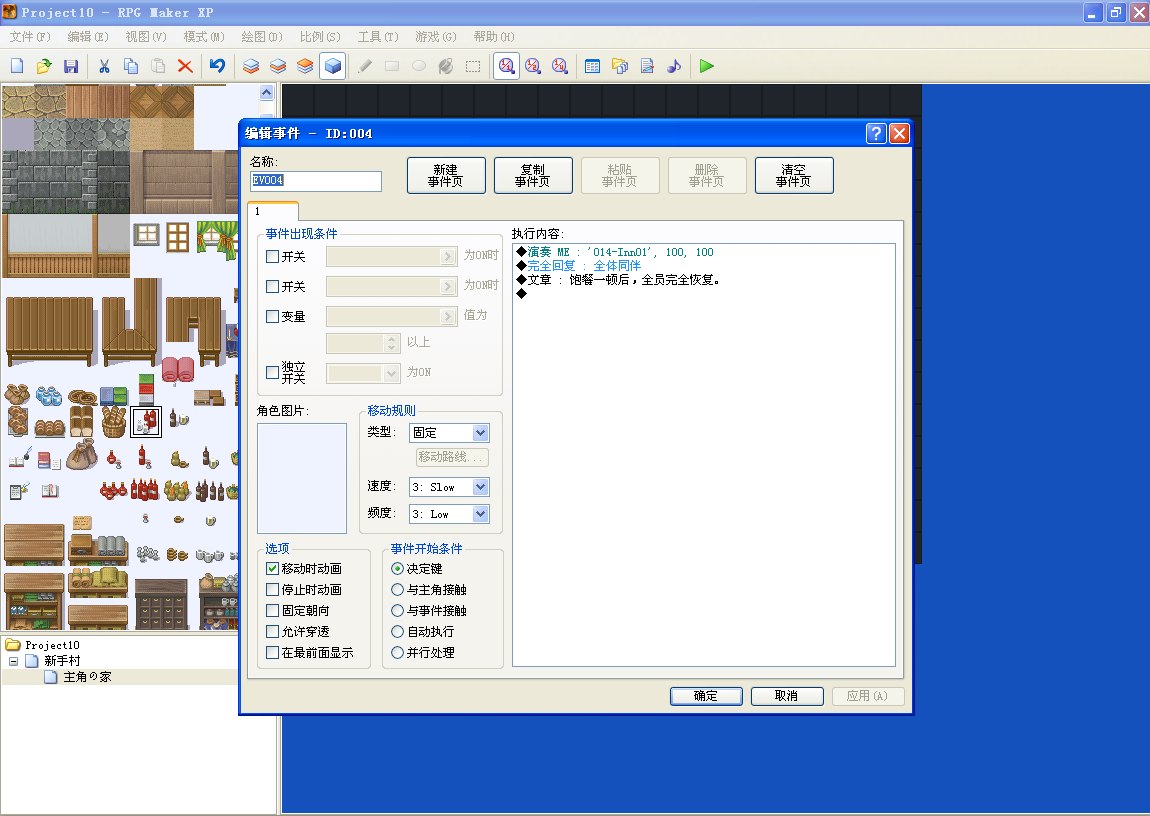Open the 模式(M) menu
The height and width of the screenshot is (816, 1150).
[x=204, y=37]
